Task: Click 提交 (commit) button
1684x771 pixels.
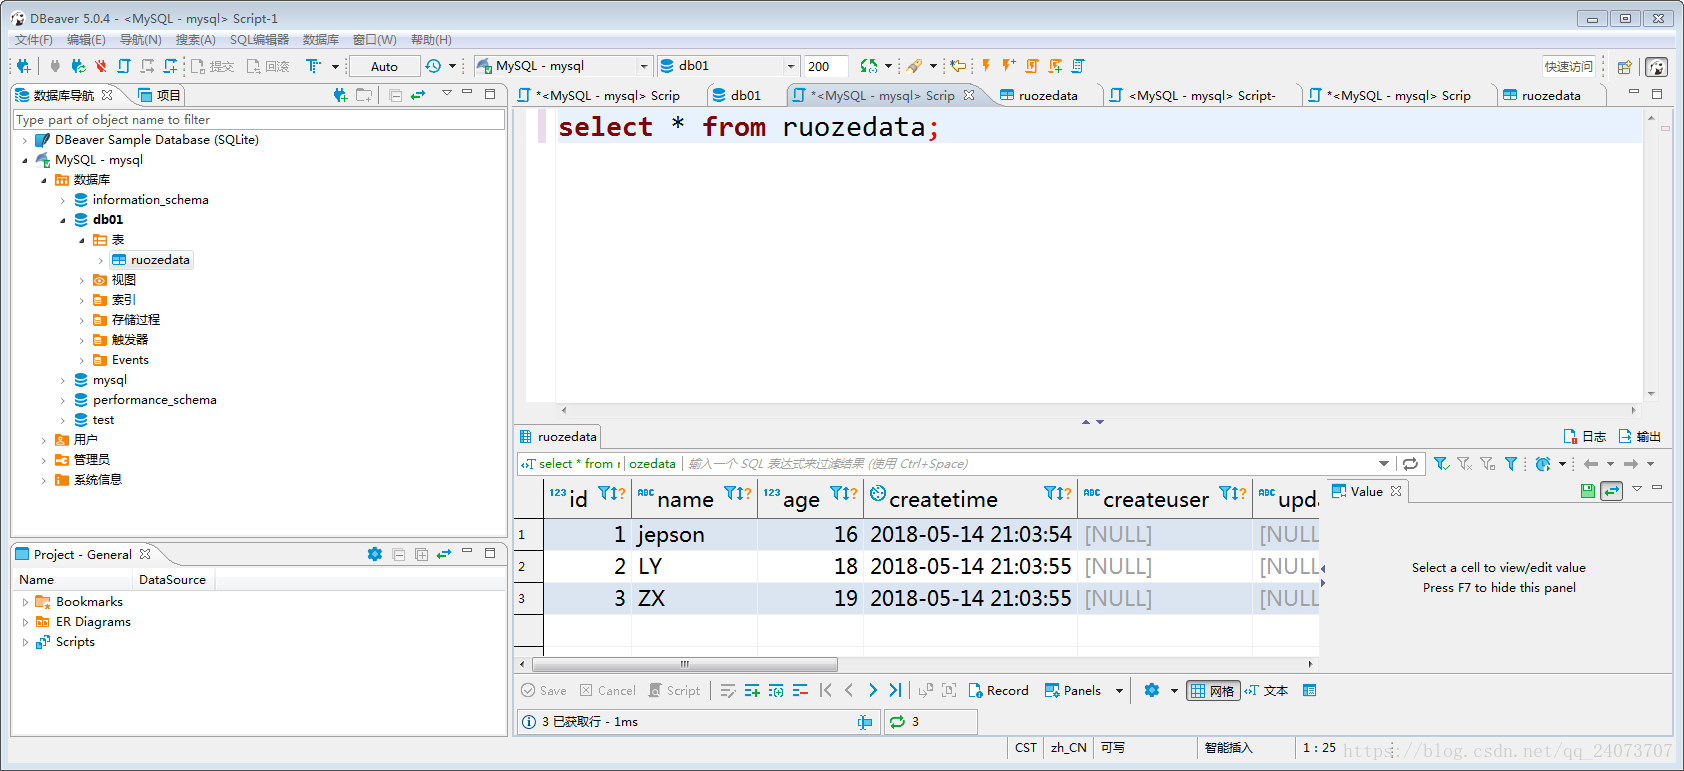Action: tap(213, 66)
